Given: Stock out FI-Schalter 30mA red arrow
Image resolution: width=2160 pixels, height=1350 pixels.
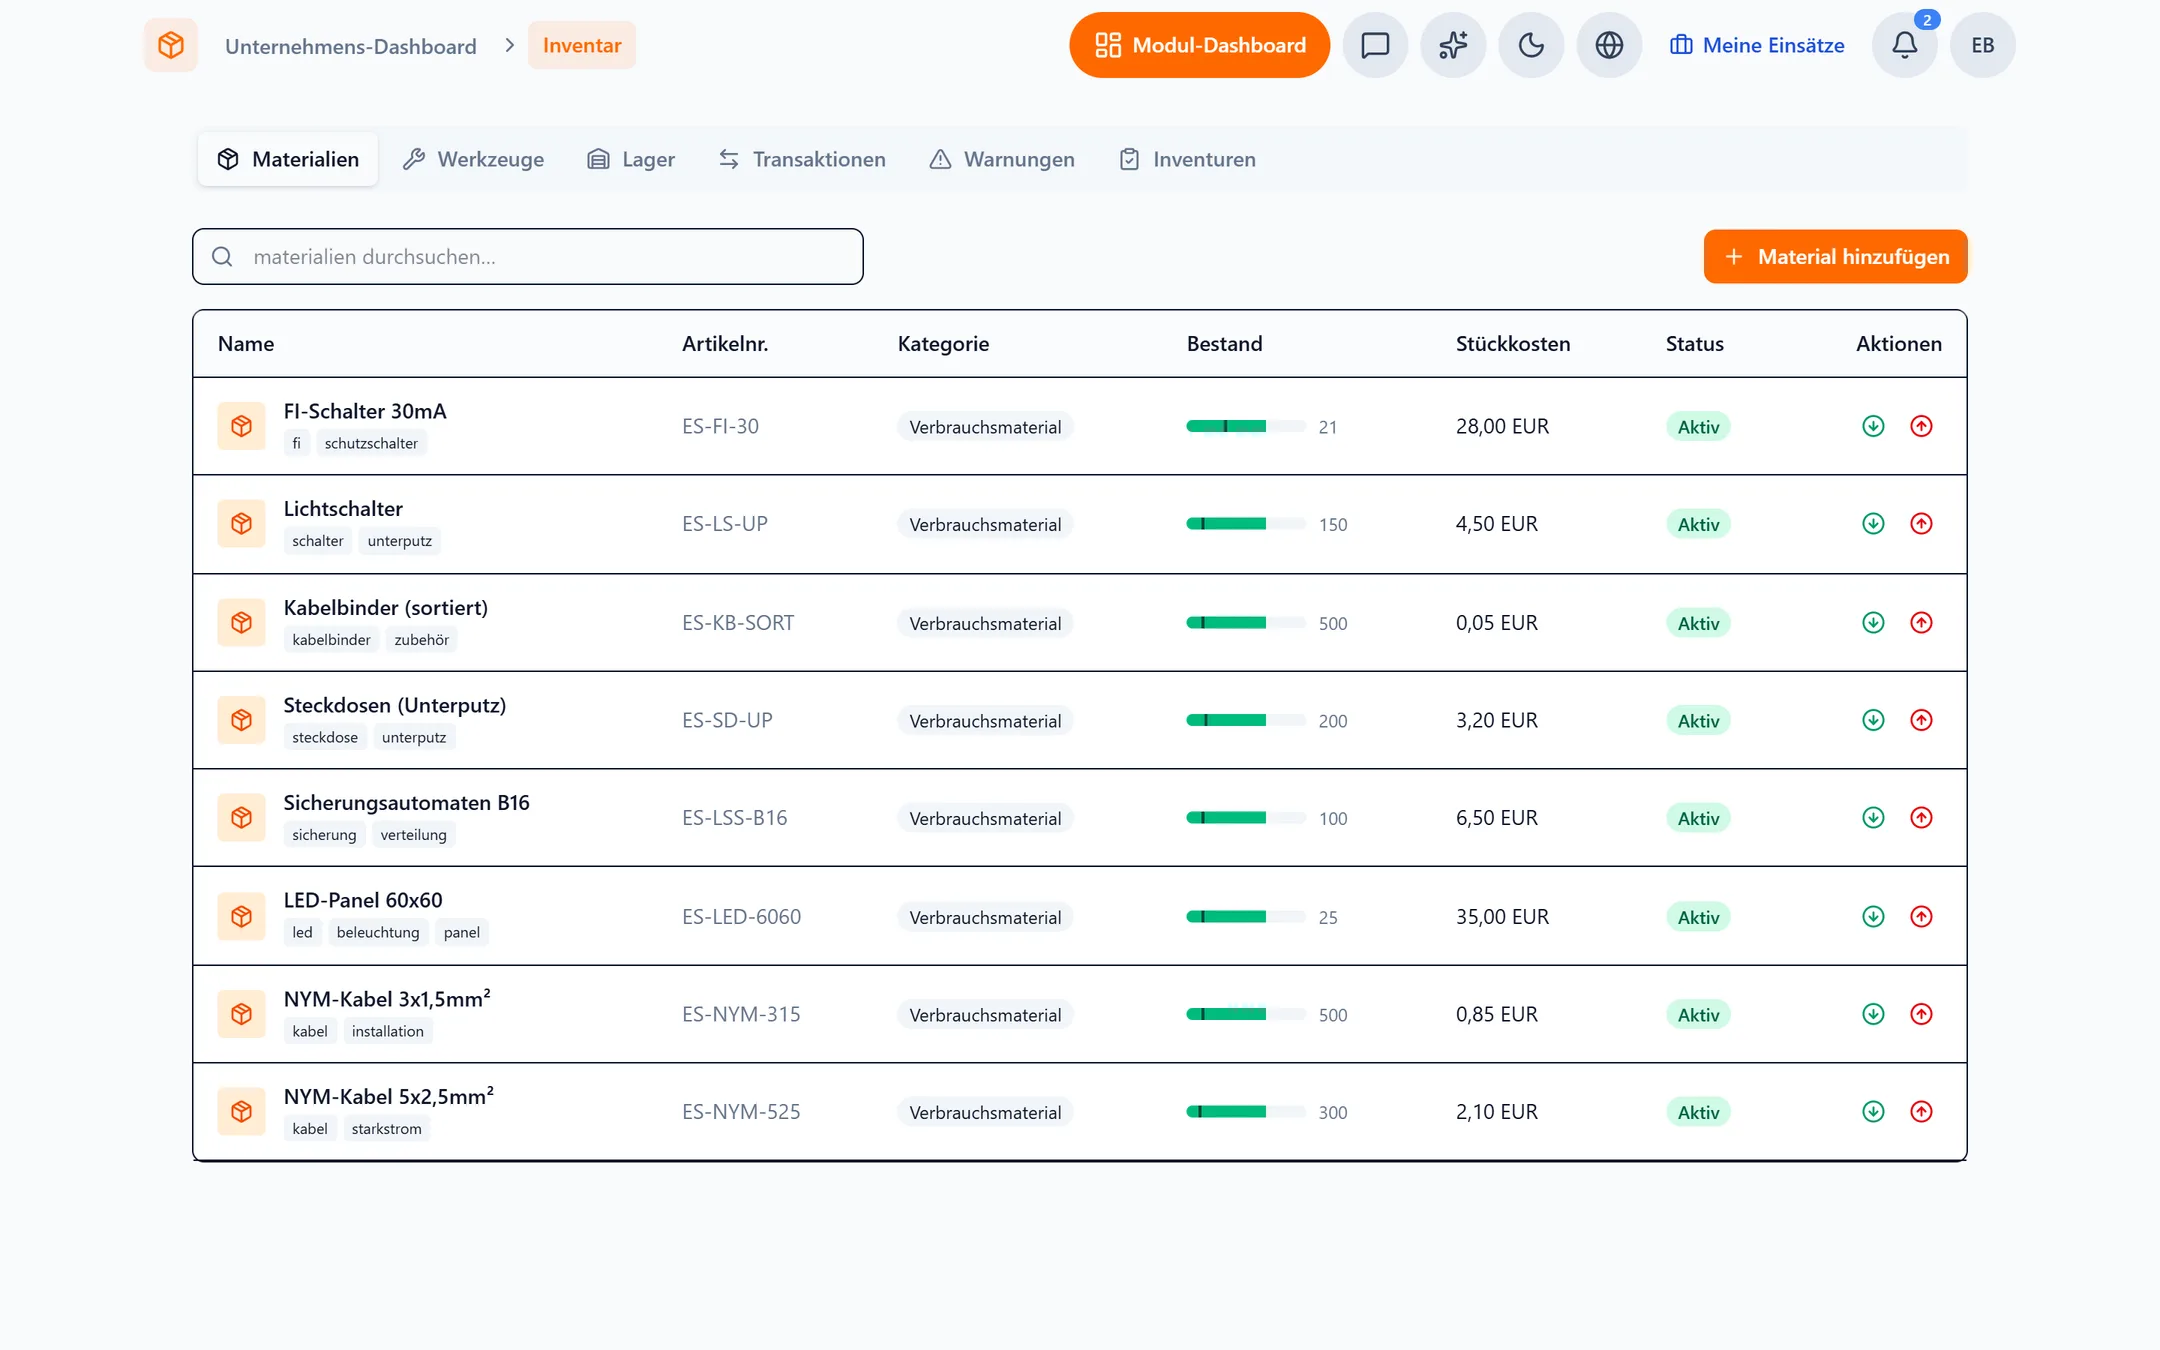Looking at the screenshot, I should point(1921,426).
